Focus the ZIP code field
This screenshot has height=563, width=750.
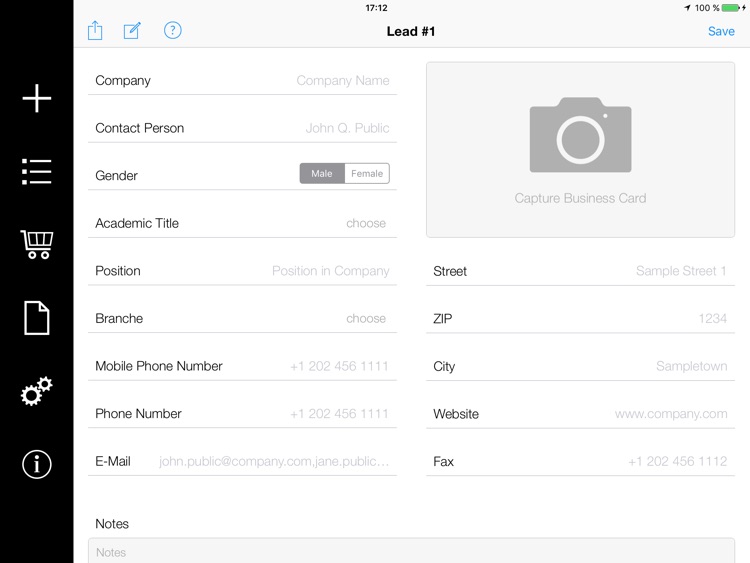coord(580,319)
